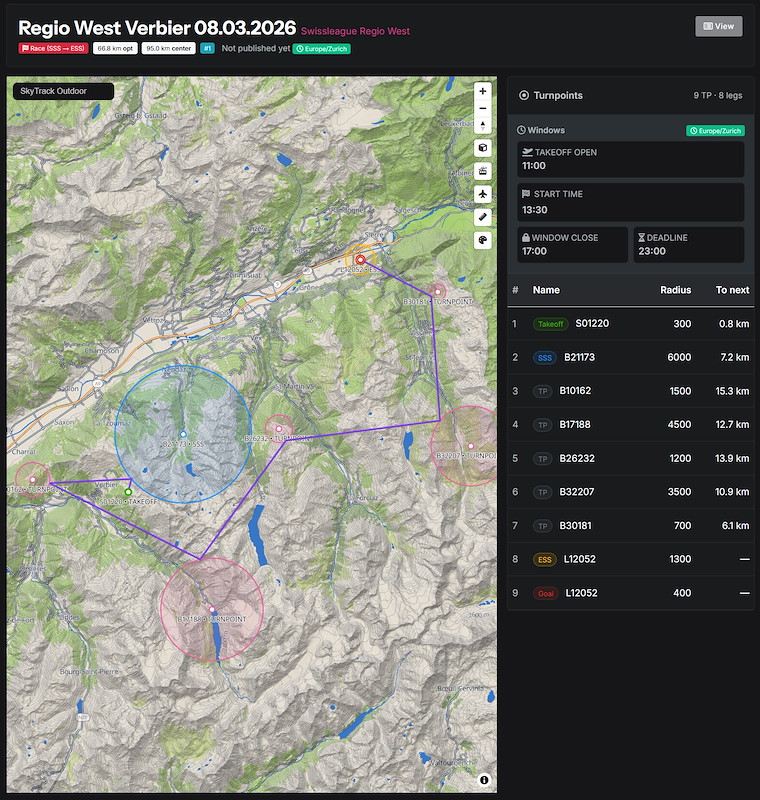Select SSS B21173 turnpoint row
This screenshot has width=760, height=800.
pyautogui.click(x=630, y=357)
